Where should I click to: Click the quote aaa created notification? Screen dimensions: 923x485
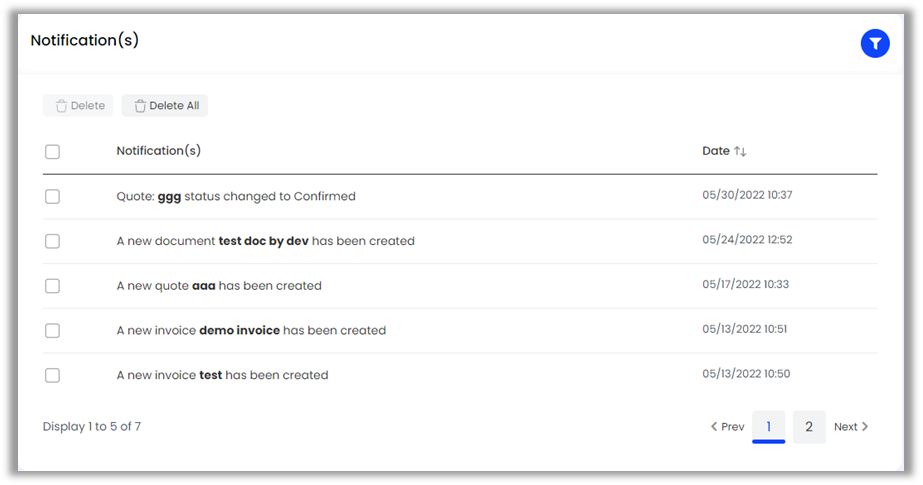click(219, 286)
